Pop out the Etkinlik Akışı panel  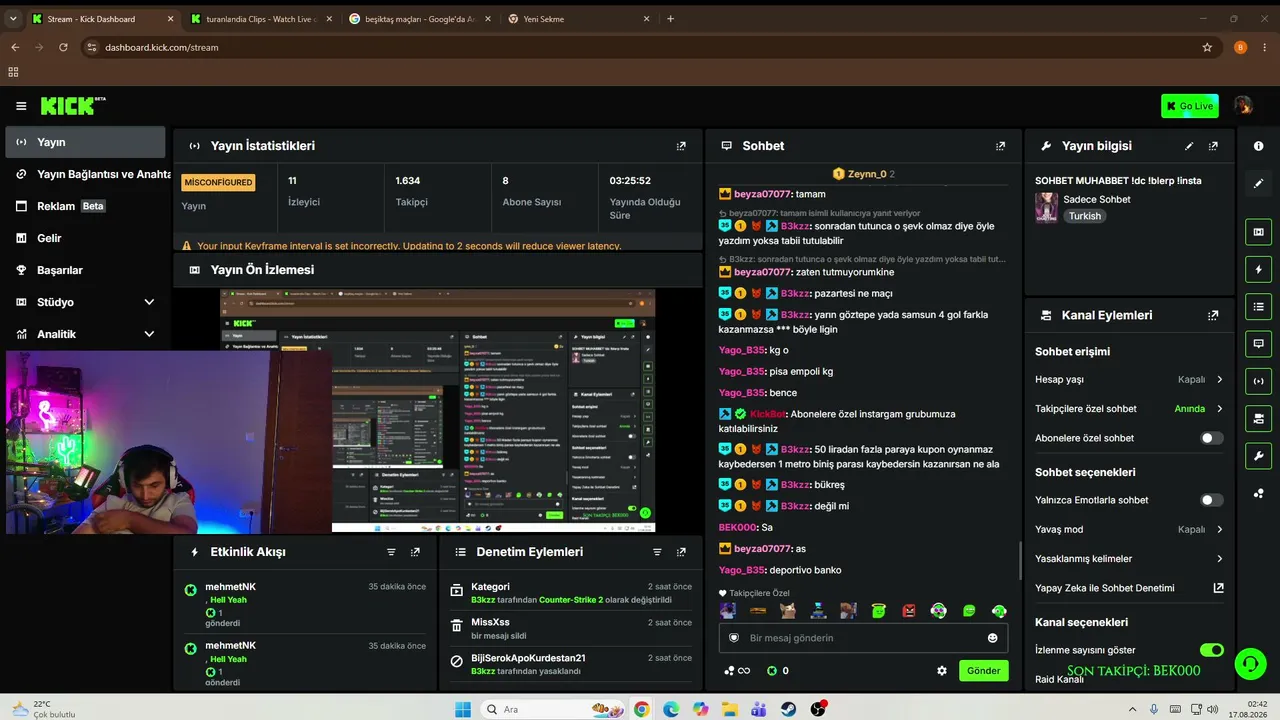pyautogui.click(x=415, y=552)
